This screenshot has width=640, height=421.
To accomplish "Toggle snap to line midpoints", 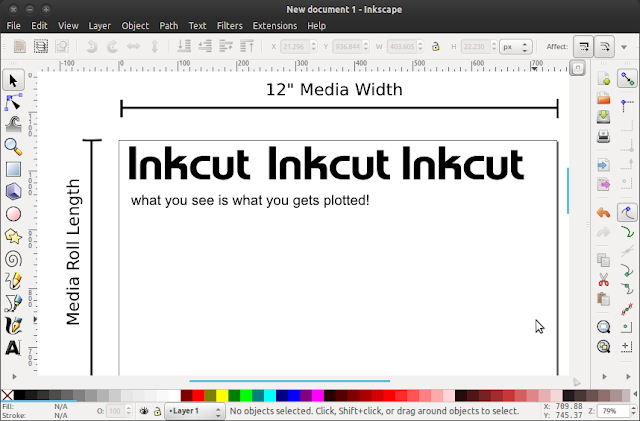I will 627,309.
